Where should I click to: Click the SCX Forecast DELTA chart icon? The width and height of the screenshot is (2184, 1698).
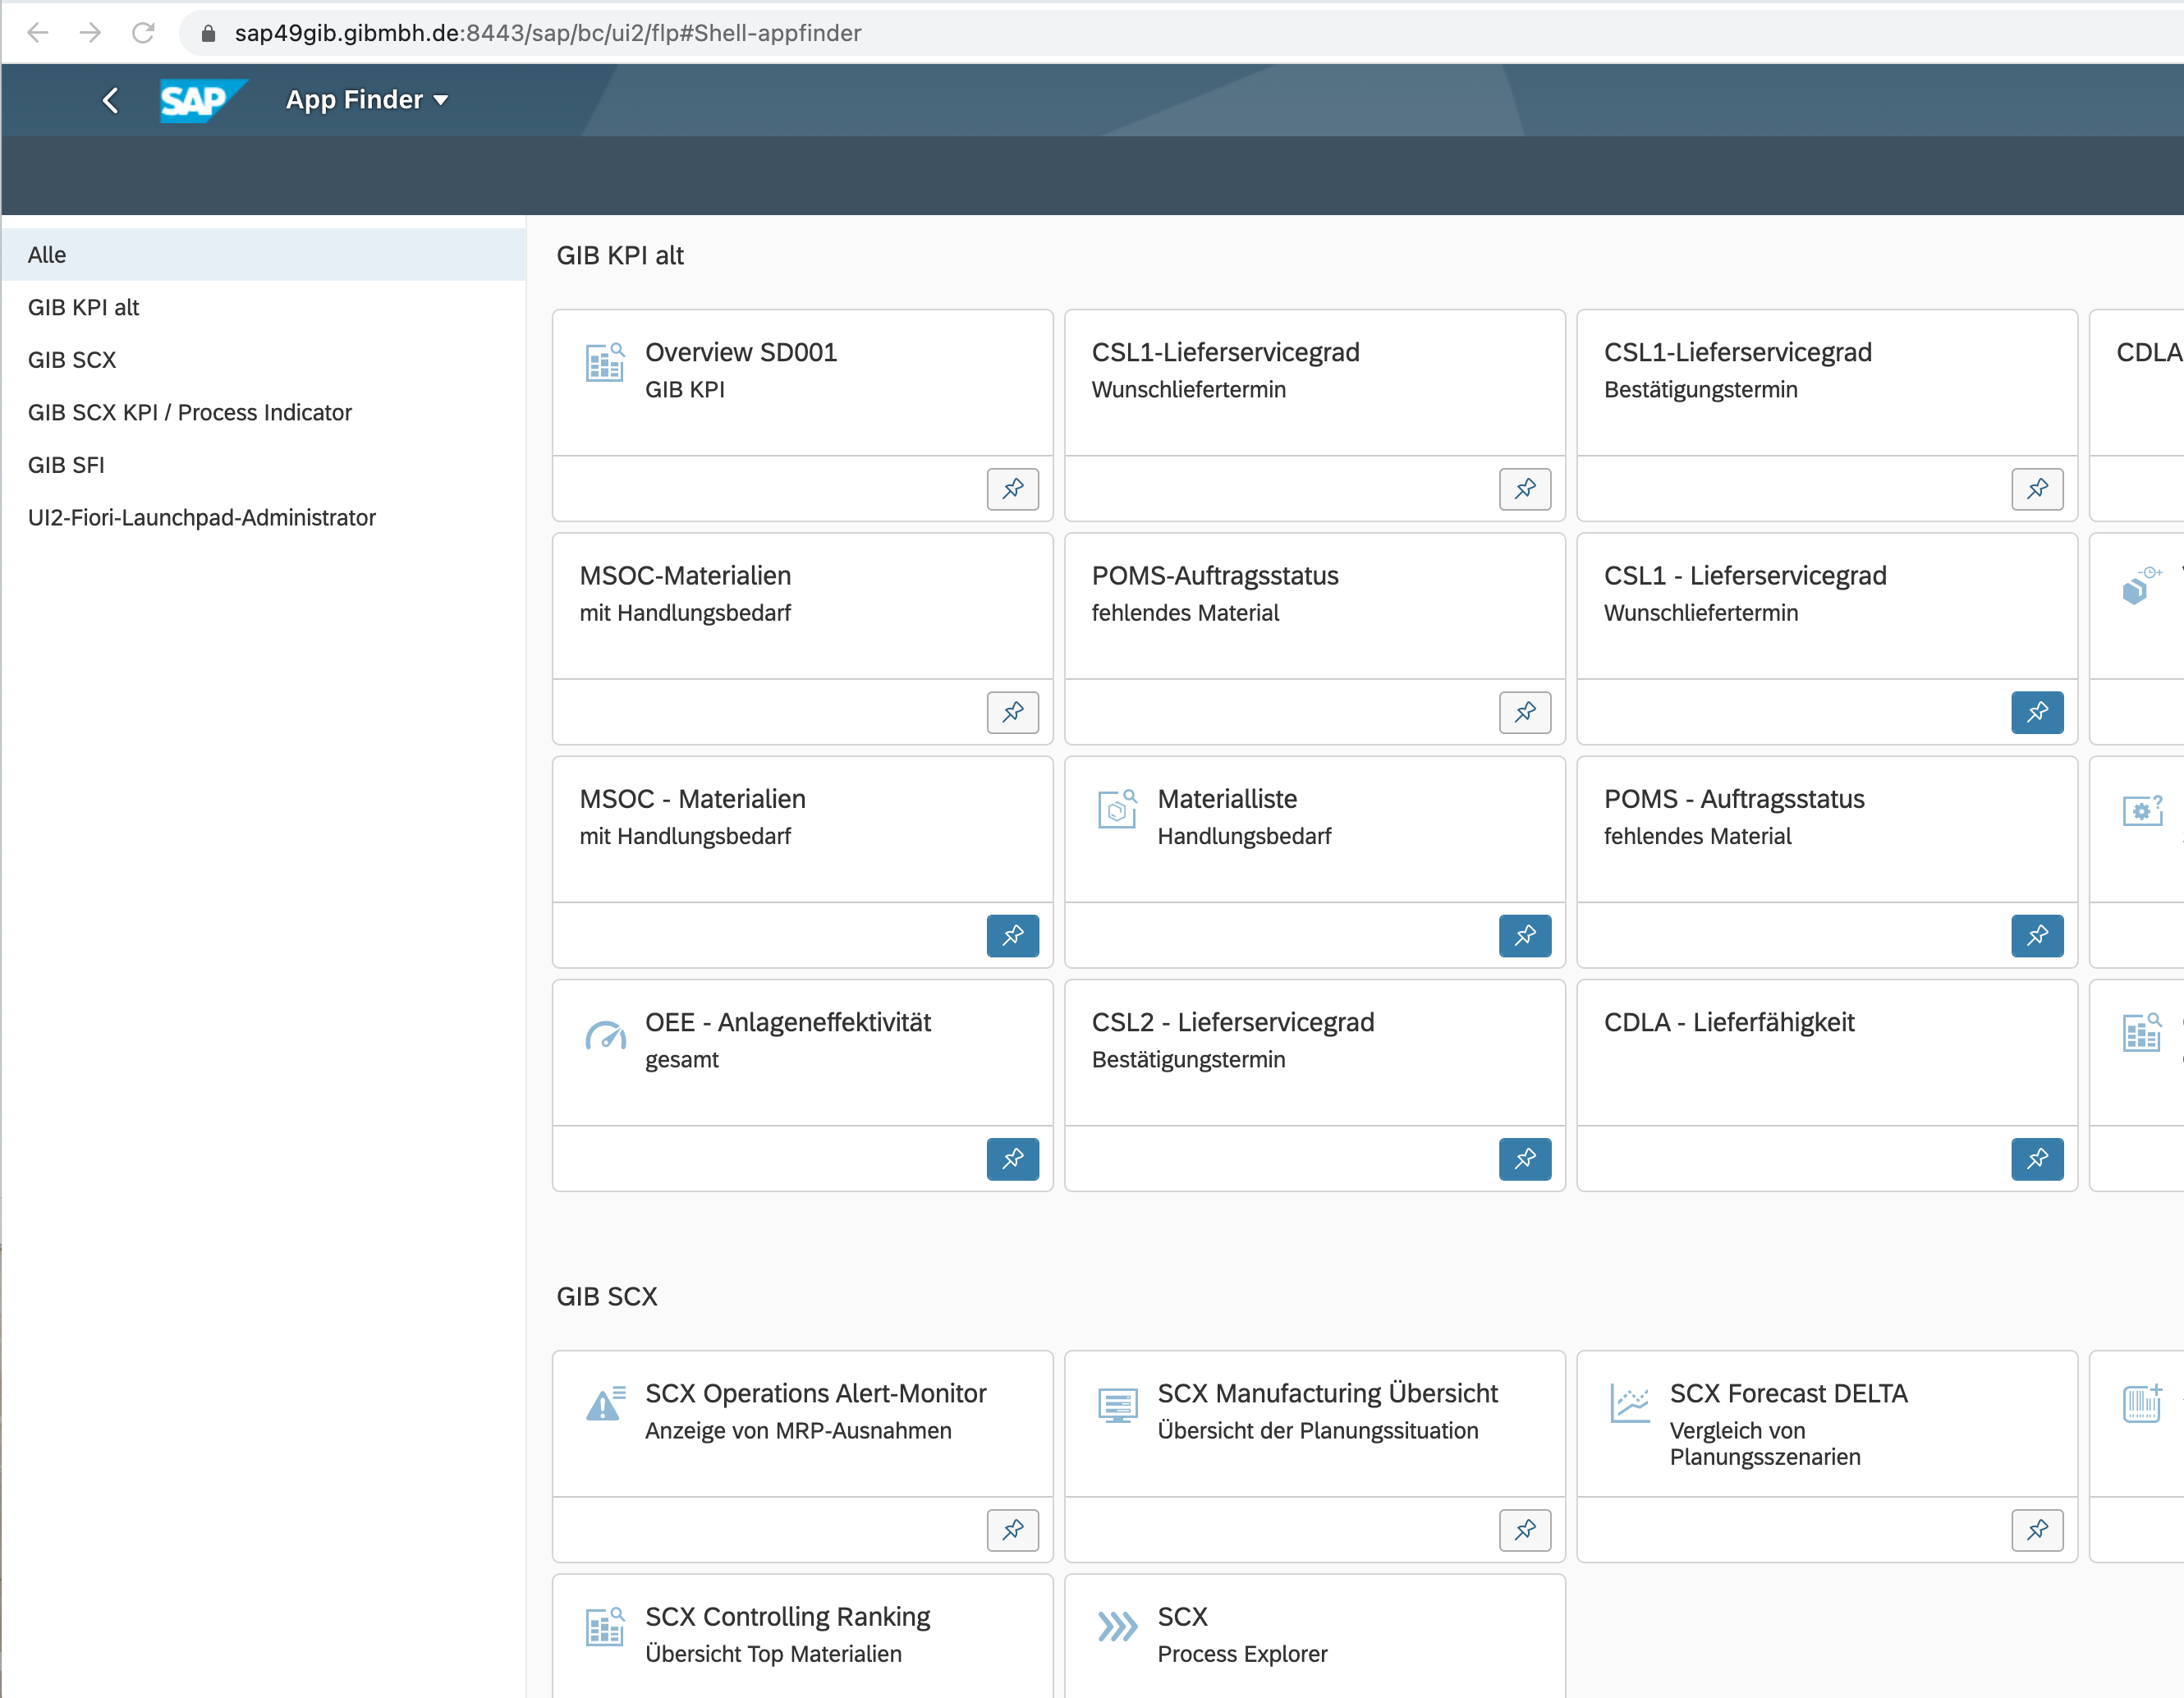click(x=1630, y=1404)
